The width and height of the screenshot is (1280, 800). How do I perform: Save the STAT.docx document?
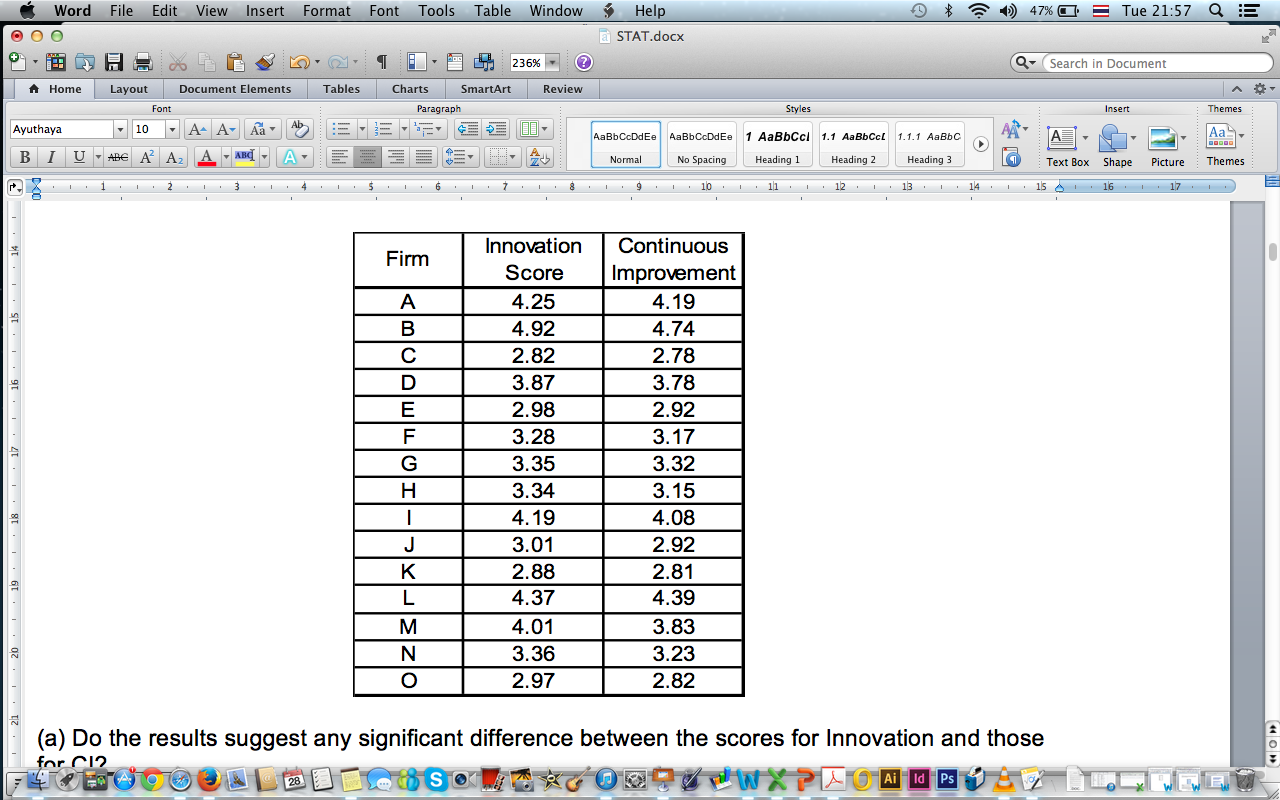[x=113, y=62]
